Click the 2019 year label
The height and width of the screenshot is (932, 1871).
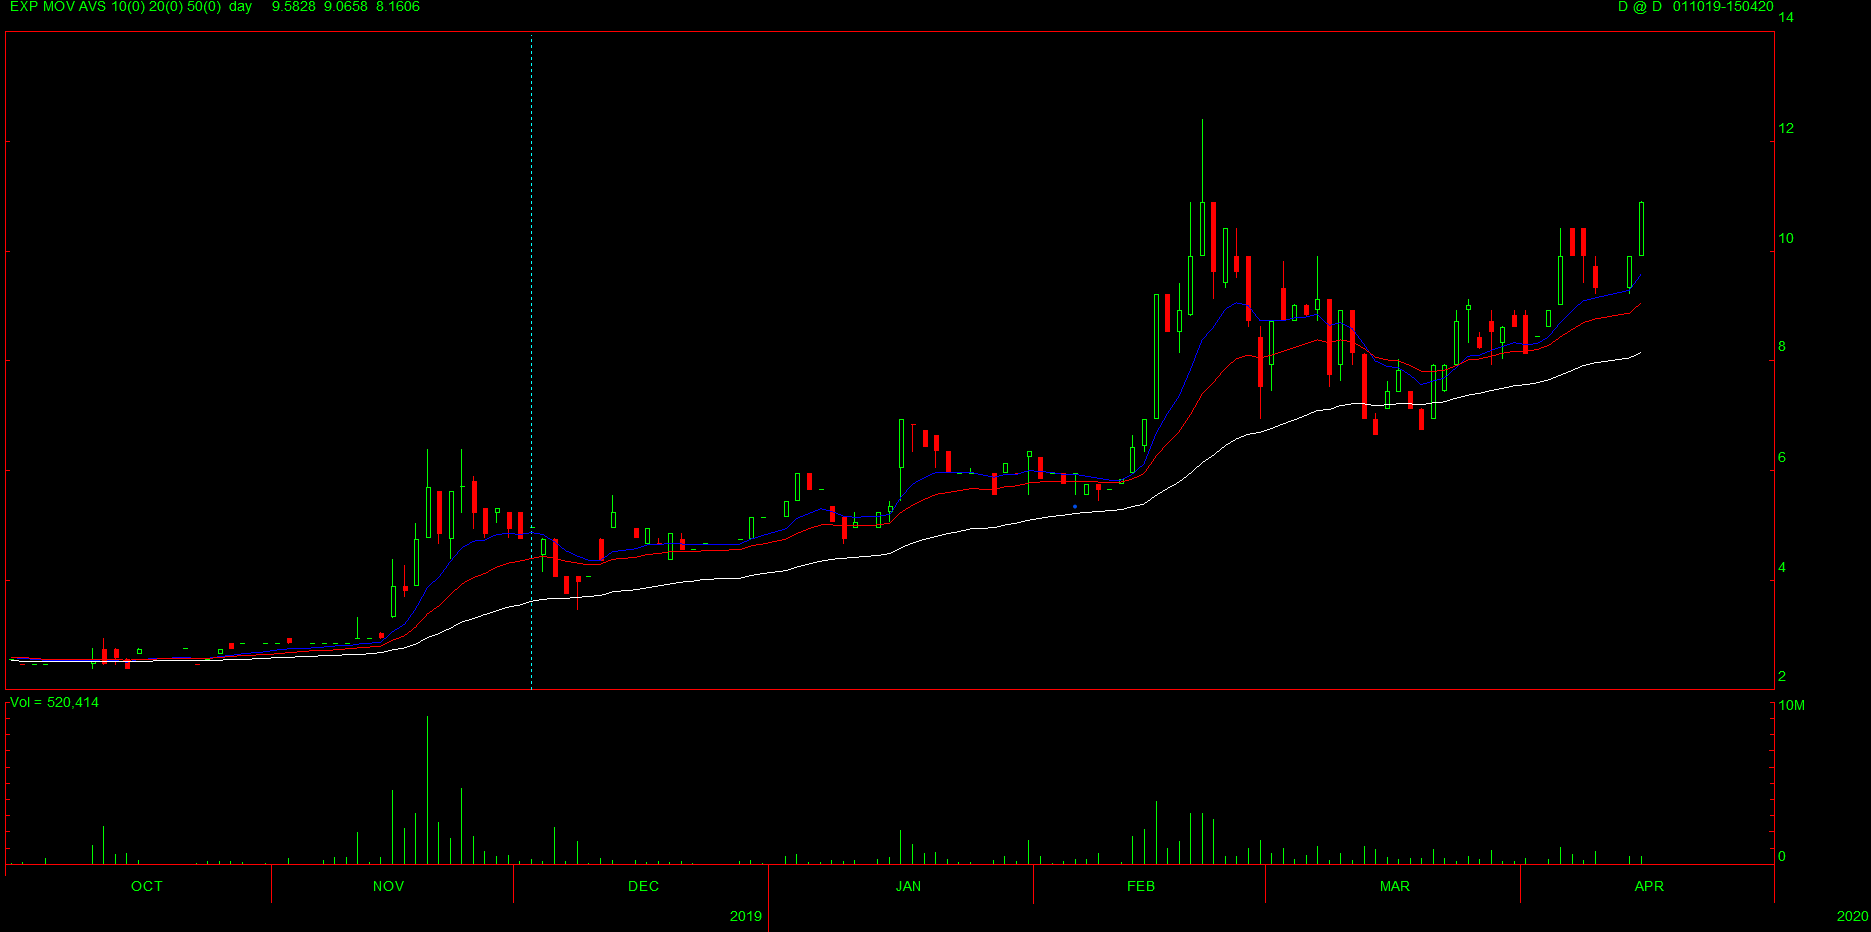746,916
